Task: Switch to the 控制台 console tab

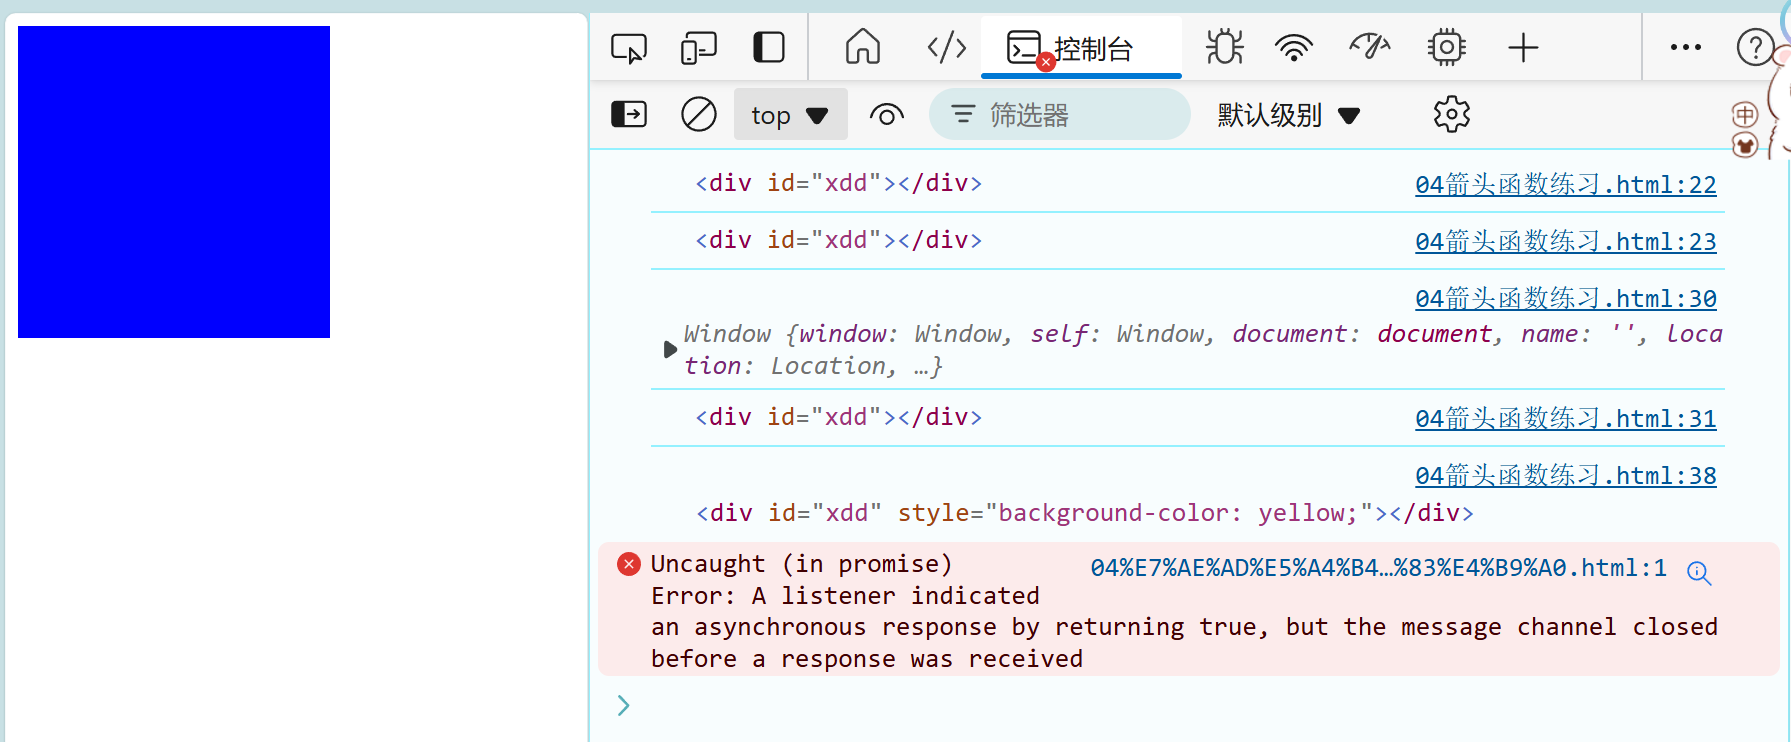Action: click(1081, 48)
